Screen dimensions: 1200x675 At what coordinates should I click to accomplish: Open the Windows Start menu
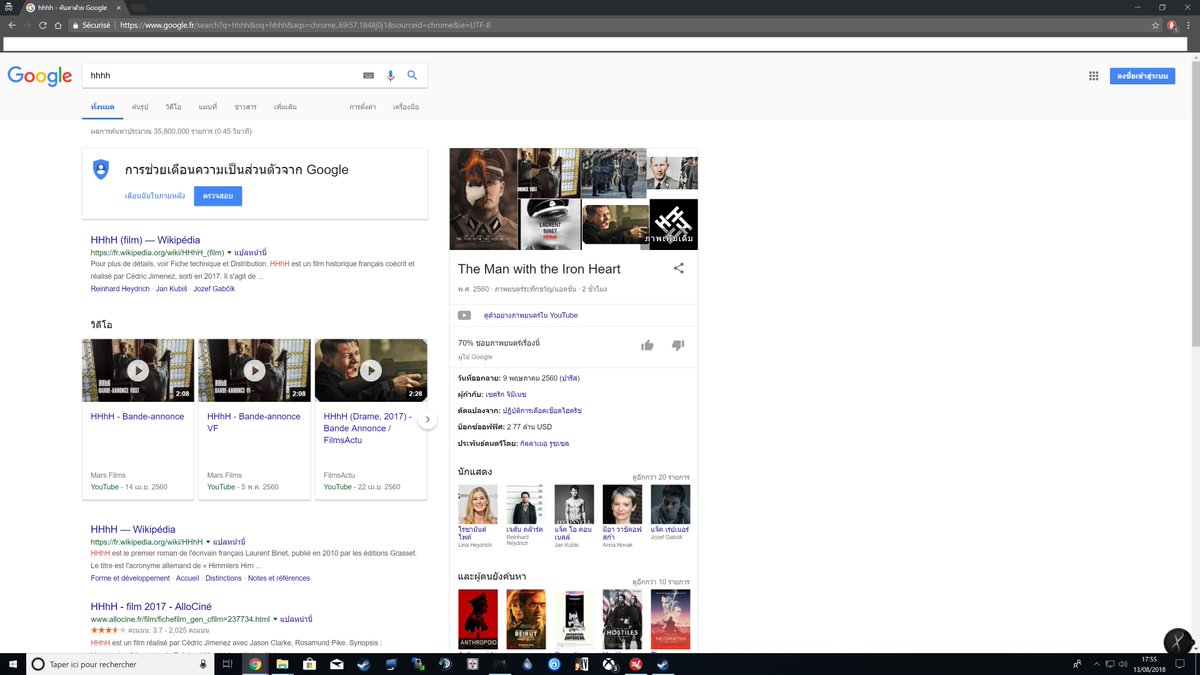[x=12, y=664]
